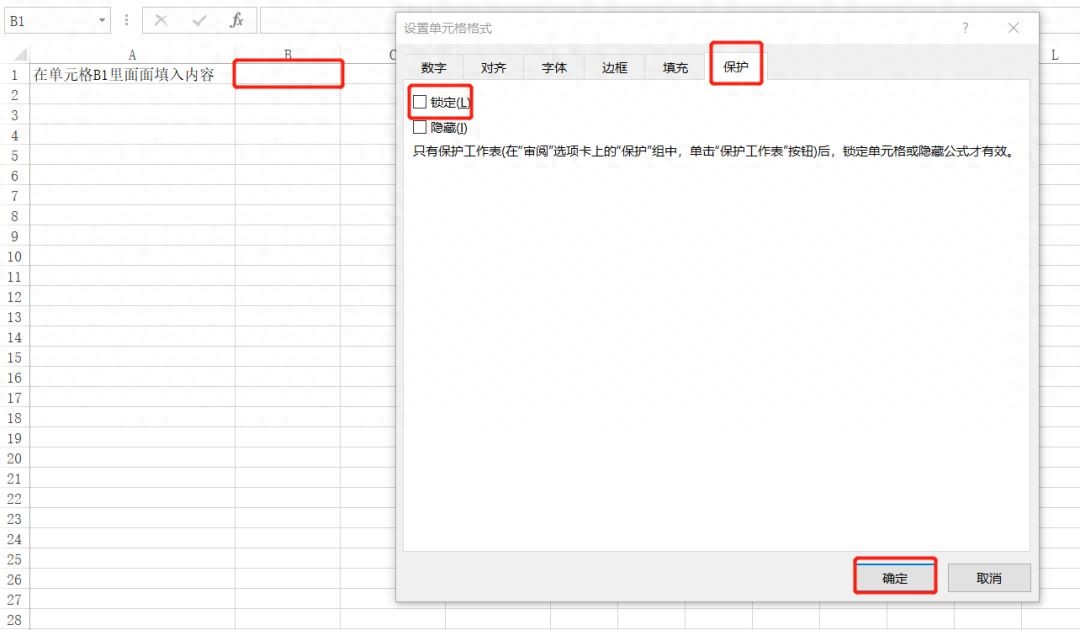This screenshot has width=1080, height=630.
Task: Open Insert Function via fx icon
Action: pos(237,21)
